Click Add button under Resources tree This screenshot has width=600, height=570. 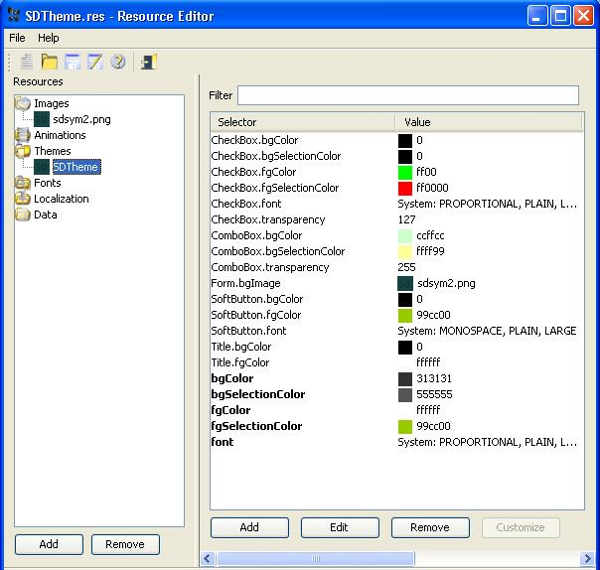49,544
